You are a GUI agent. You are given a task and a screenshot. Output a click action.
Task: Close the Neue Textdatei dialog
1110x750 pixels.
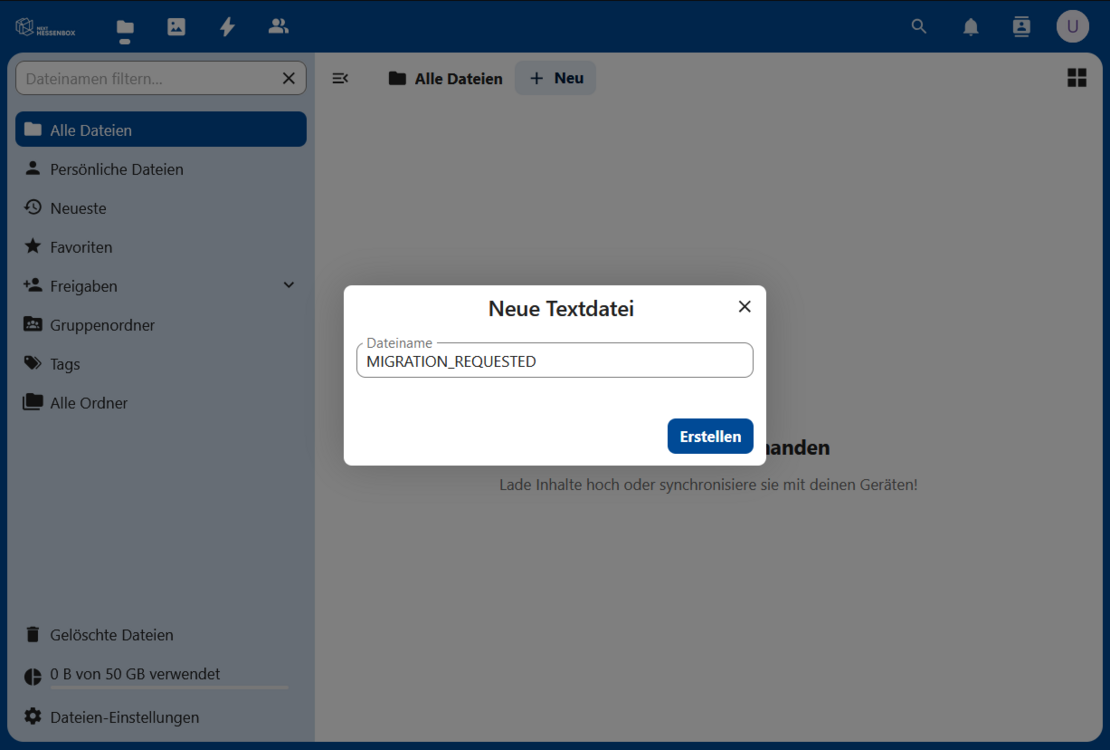coord(744,307)
